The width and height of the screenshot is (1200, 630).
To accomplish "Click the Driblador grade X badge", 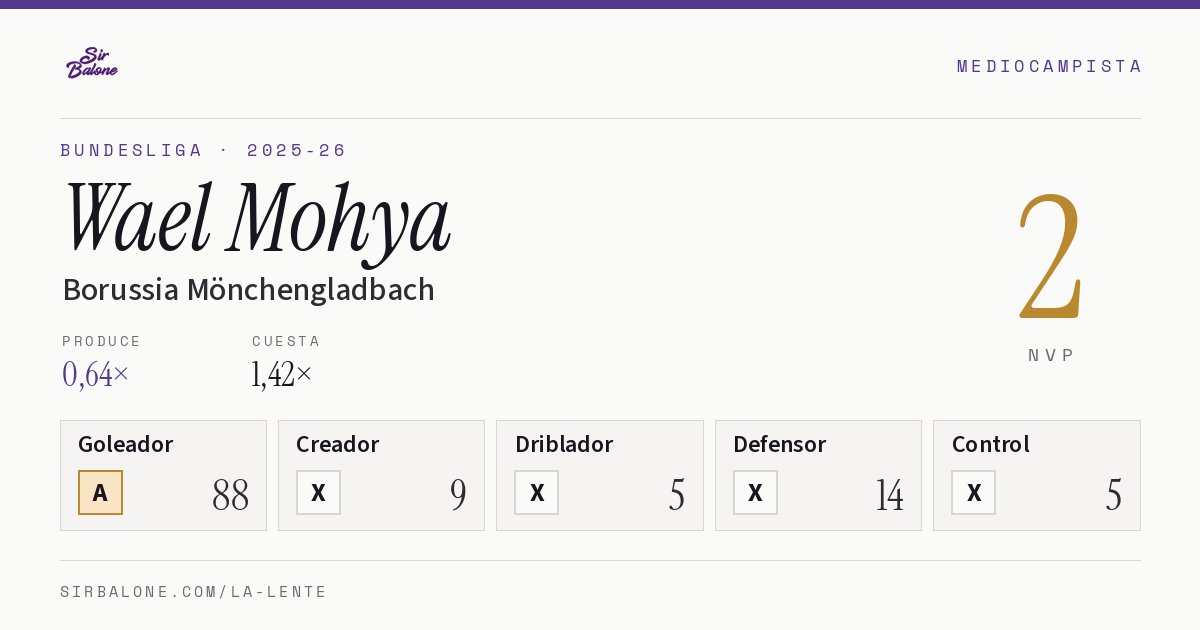I will [537, 492].
